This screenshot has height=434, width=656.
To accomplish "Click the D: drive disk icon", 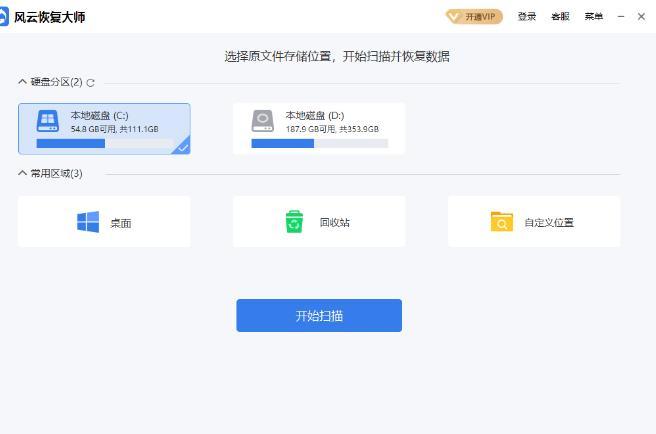I will pyautogui.click(x=263, y=121).
